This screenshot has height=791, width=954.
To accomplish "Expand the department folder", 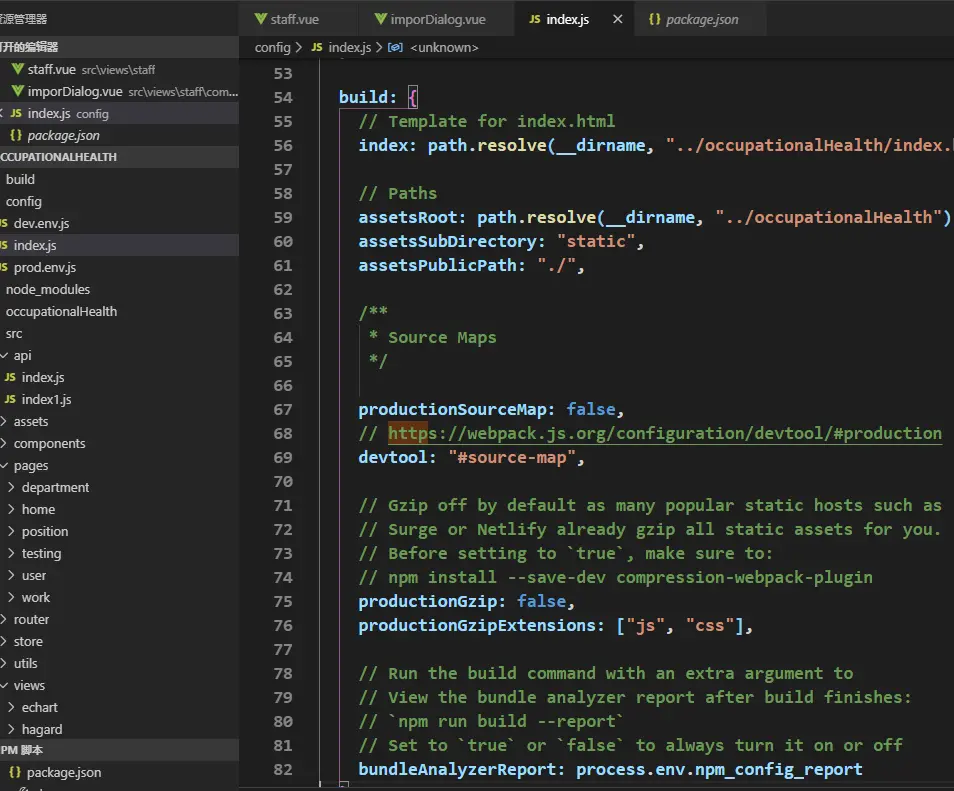I will pyautogui.click(x=11, y=487).
